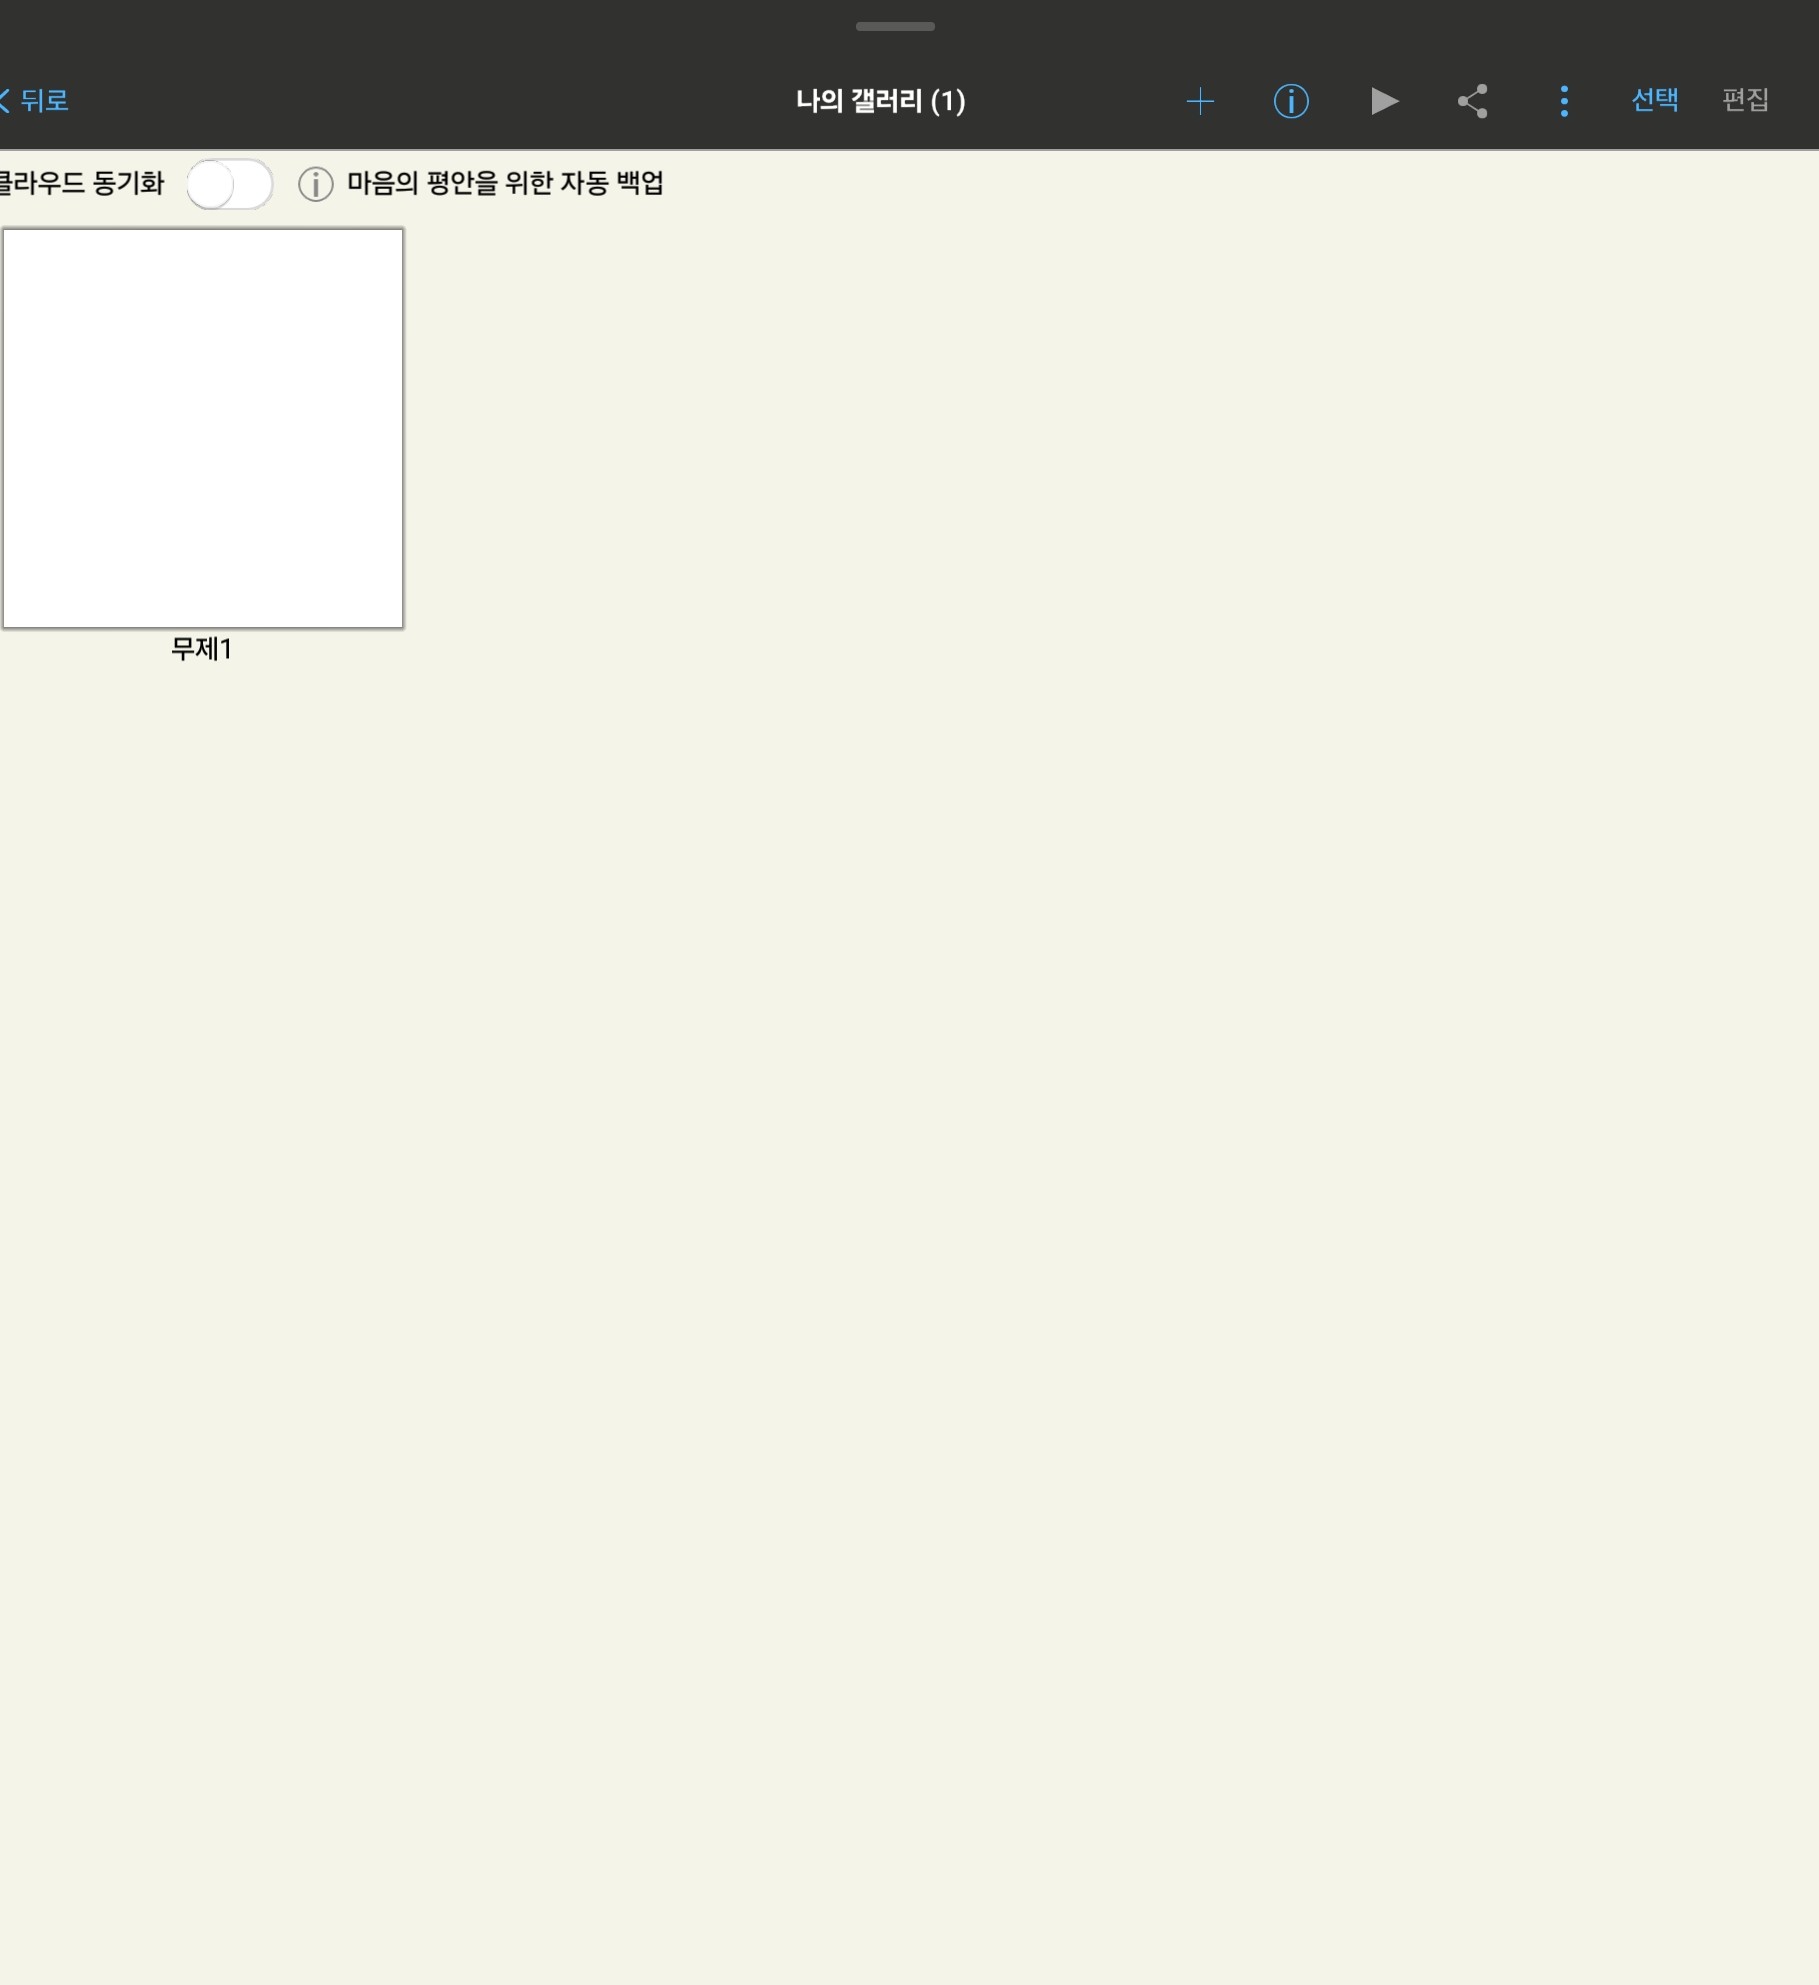Click info icon beside the auto backup text
This screenshot has width=1819, height=1985.
click(315, 184)
